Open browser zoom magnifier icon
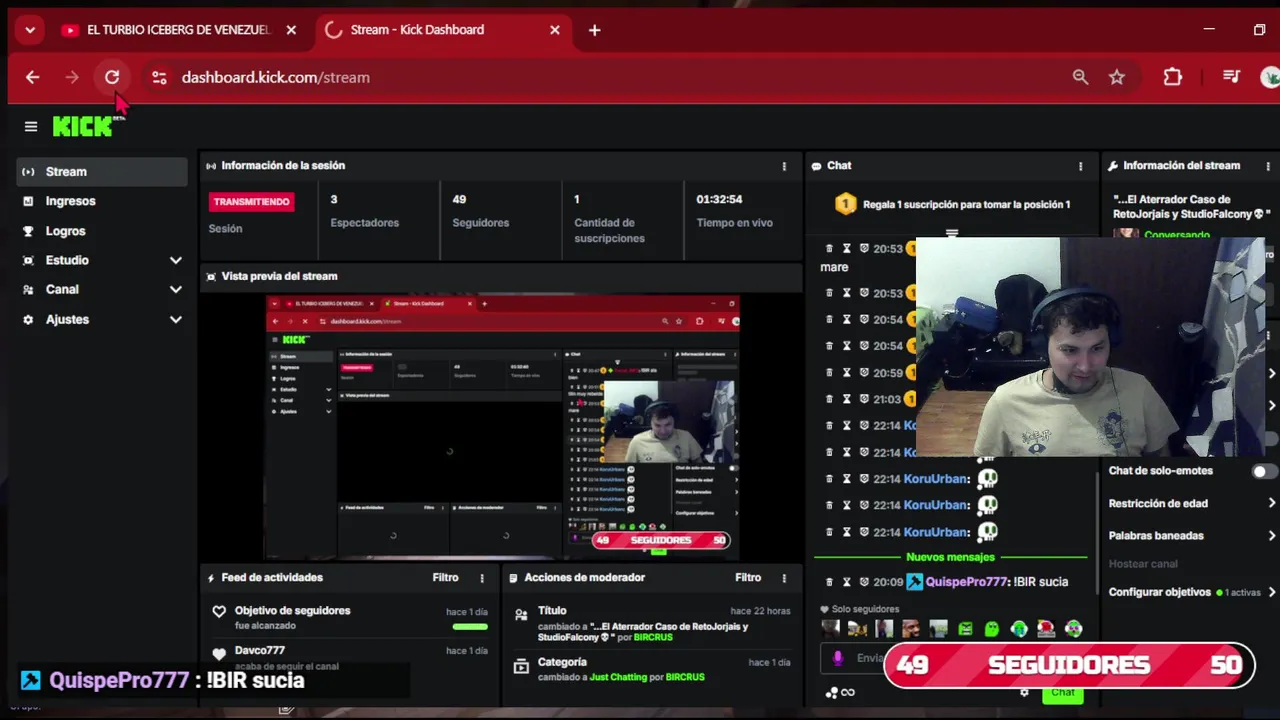This screenshot has height=720, width=1280. pyautogui.click(x=1080, y=77)
